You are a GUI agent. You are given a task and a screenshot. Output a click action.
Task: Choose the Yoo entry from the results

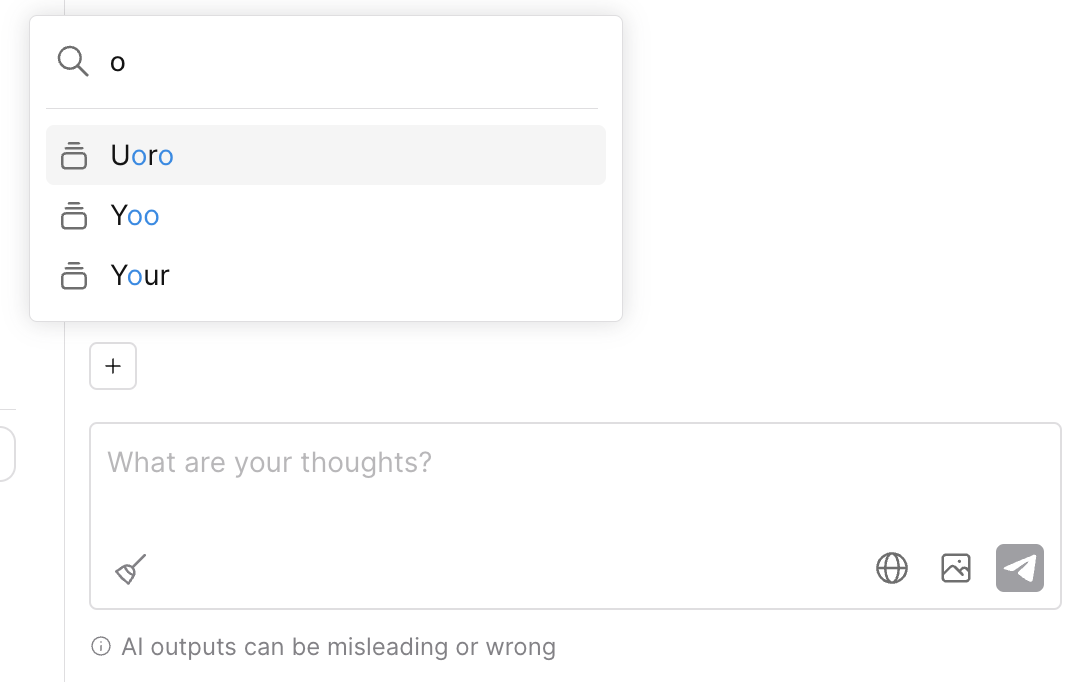[x=135, y=216]
